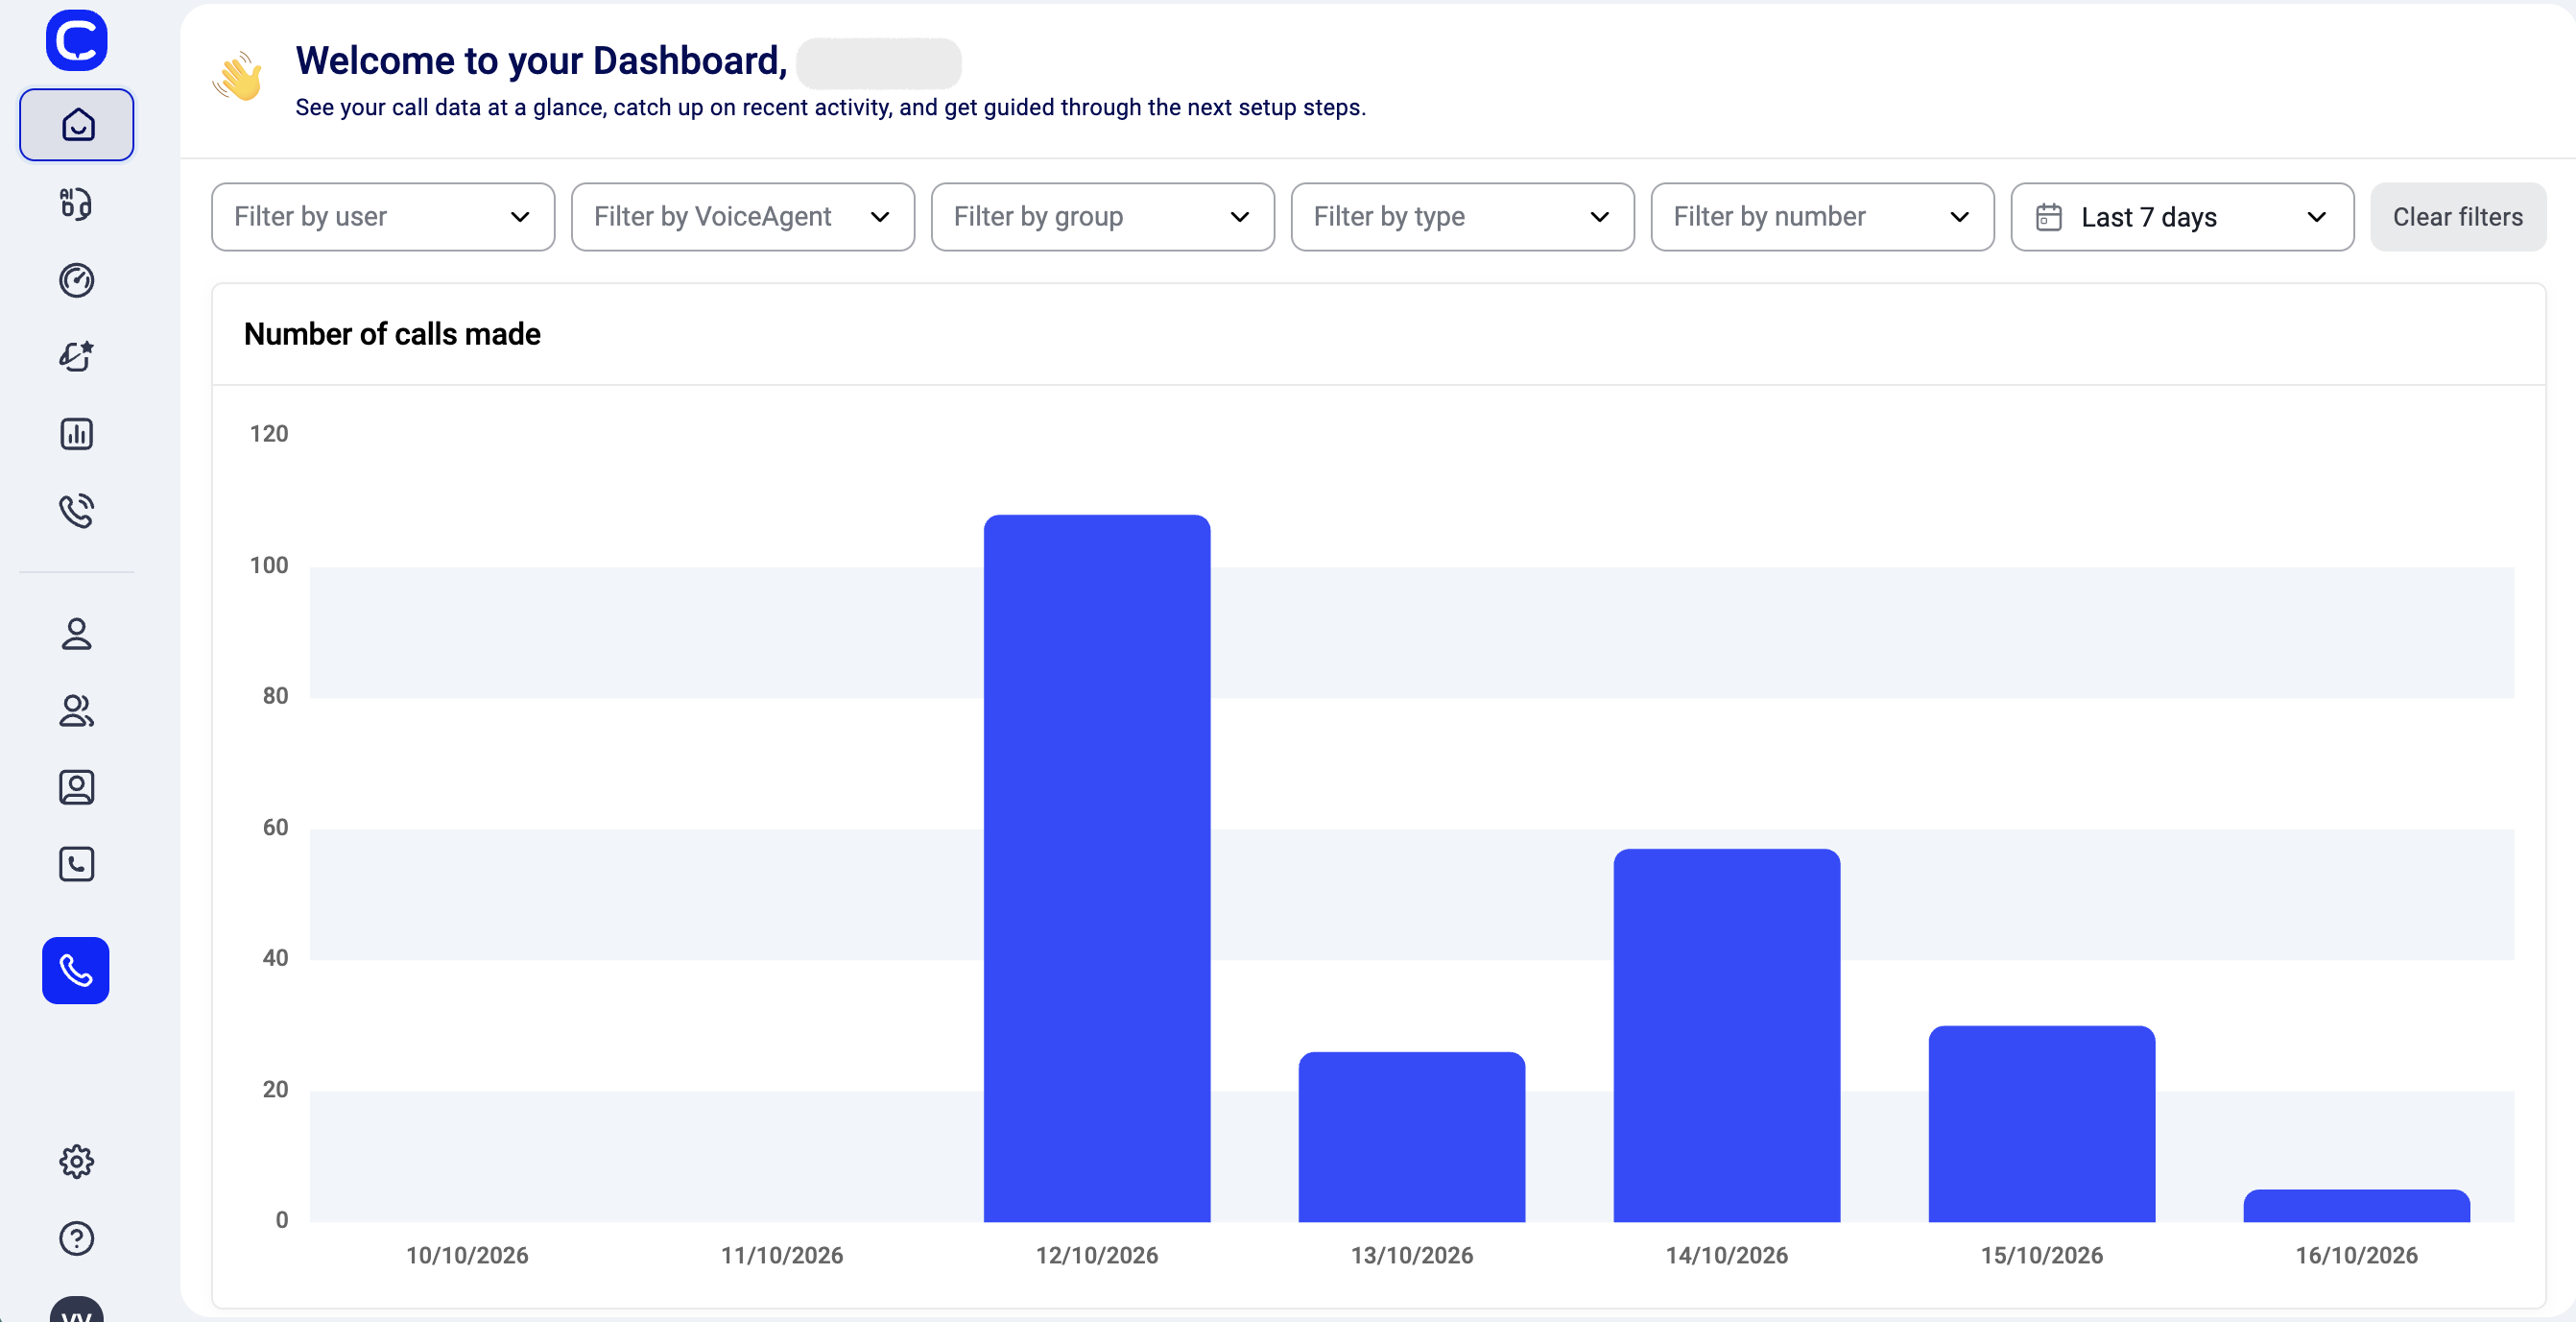Open the settings gear icon

pos(77,1162)
